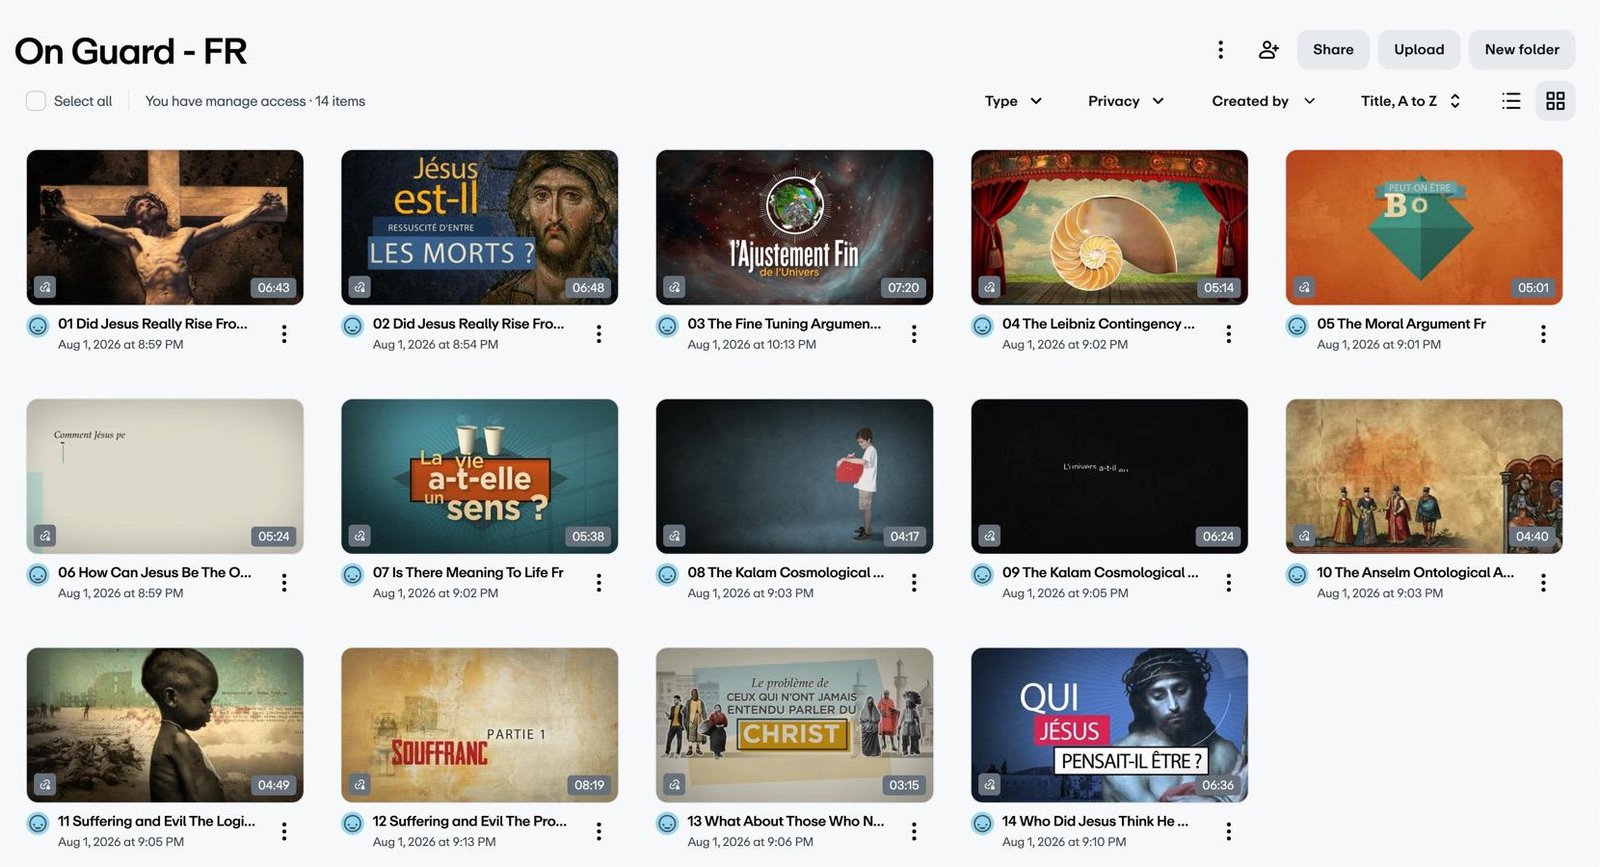Open more options for 07 Is There Meaning To Life
This screenshot has height=867, width=1600.
(599, 583)
